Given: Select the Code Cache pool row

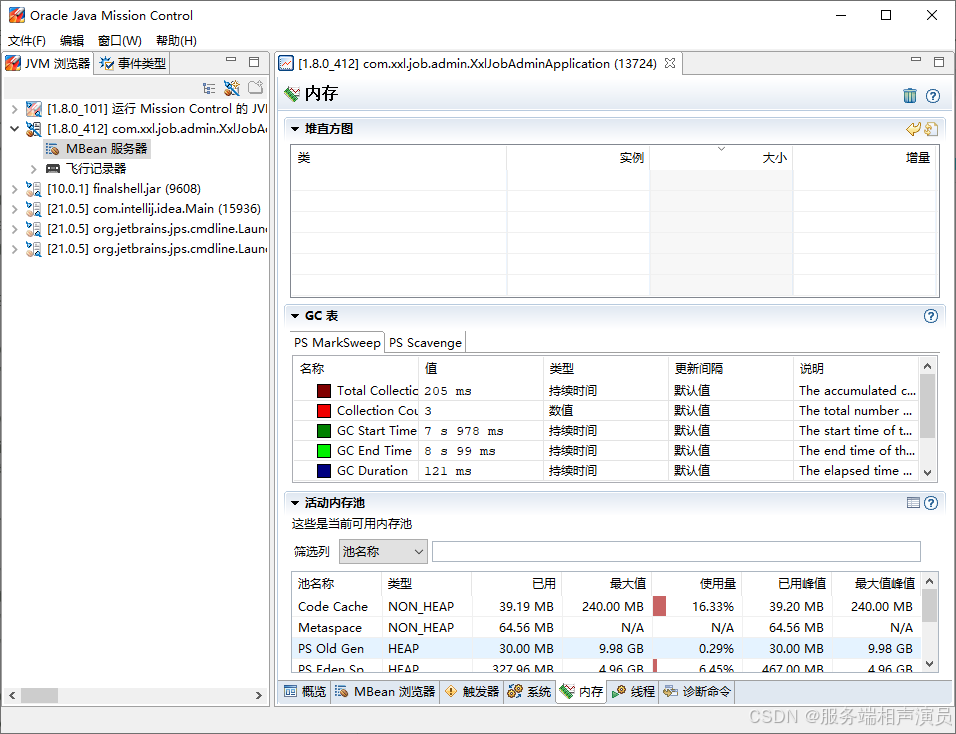Looking at the screenshot, I should (606, 607).
